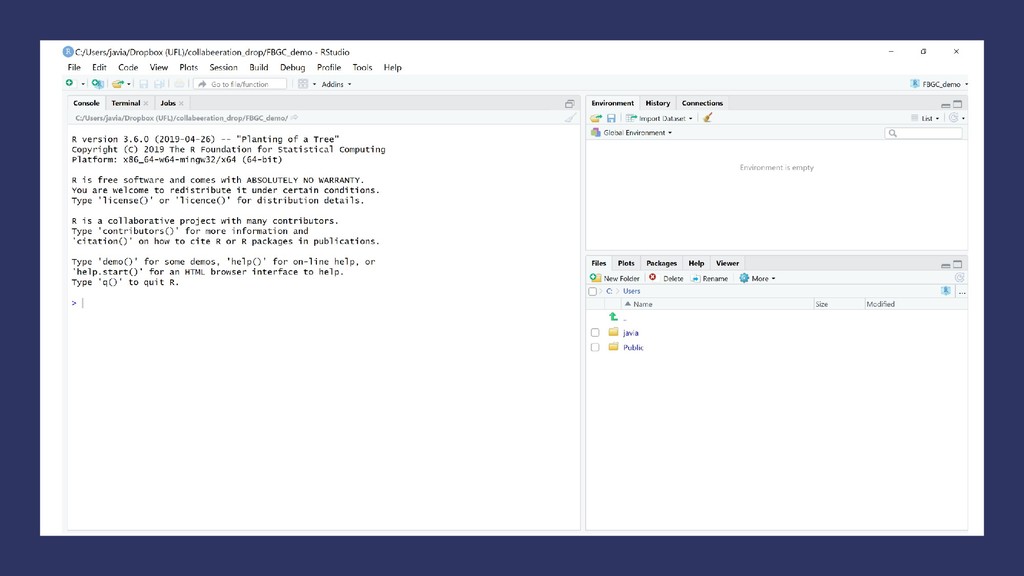Click the Print document icon
1024x576 pixels.
(179, 84)
